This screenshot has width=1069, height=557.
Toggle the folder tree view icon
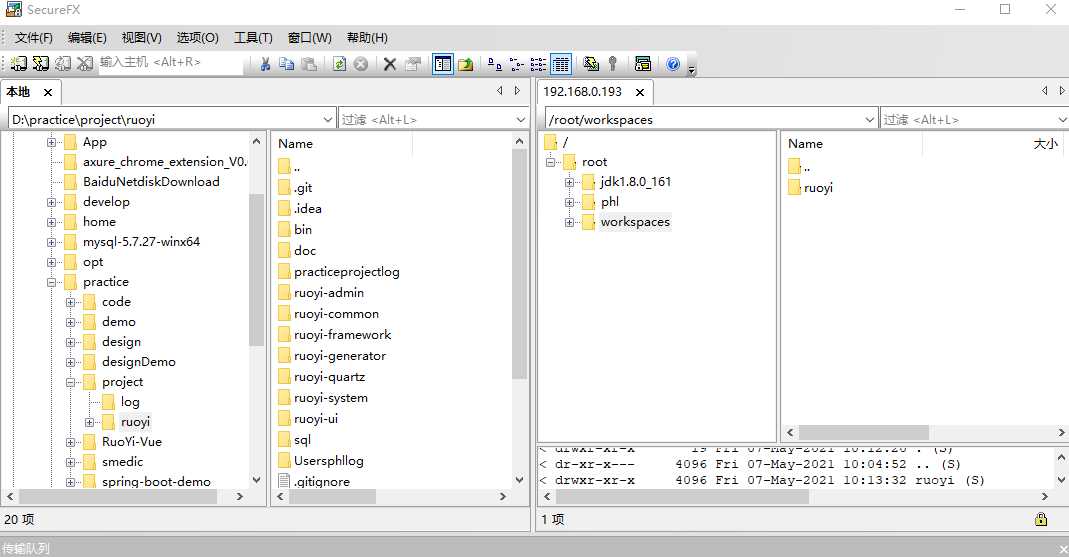tap(443, 64)
